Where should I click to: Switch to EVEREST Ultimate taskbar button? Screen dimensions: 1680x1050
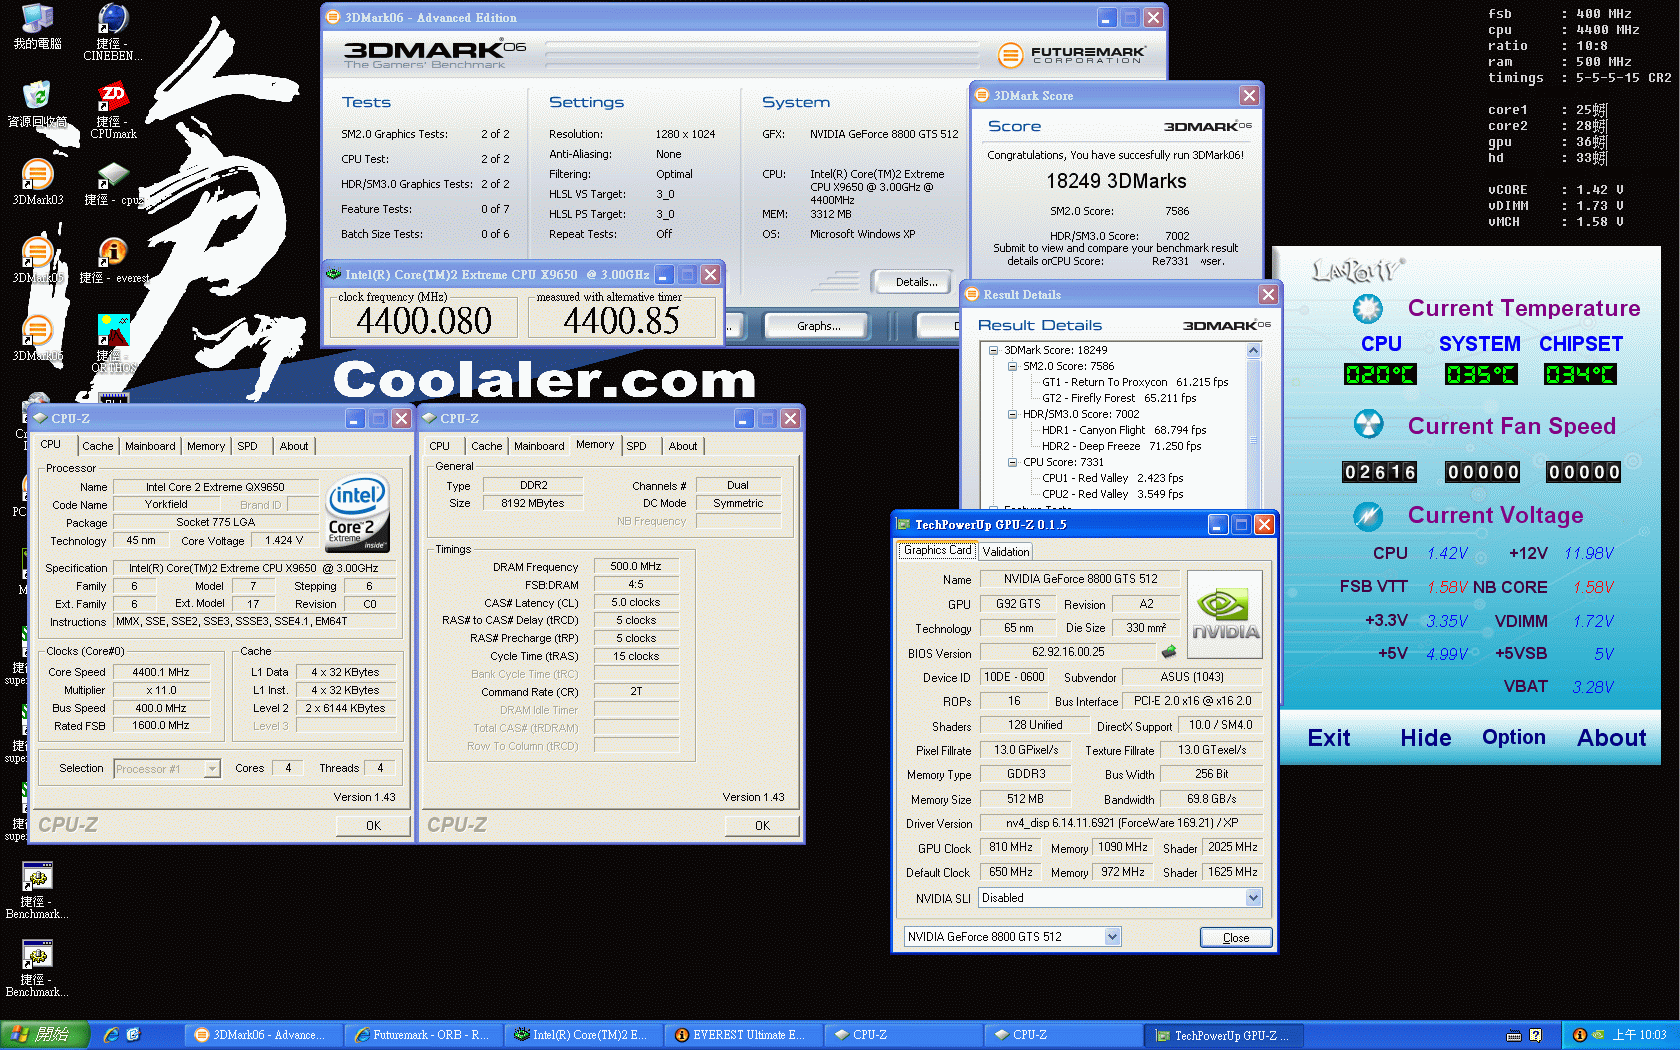[742, 1035]
